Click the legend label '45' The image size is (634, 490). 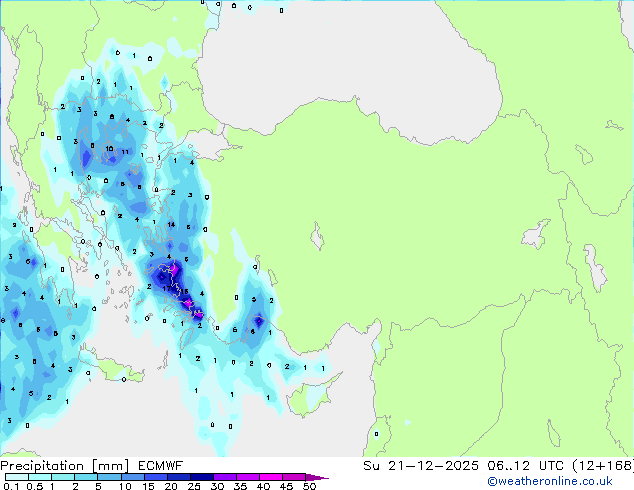[x=286, y=486]
